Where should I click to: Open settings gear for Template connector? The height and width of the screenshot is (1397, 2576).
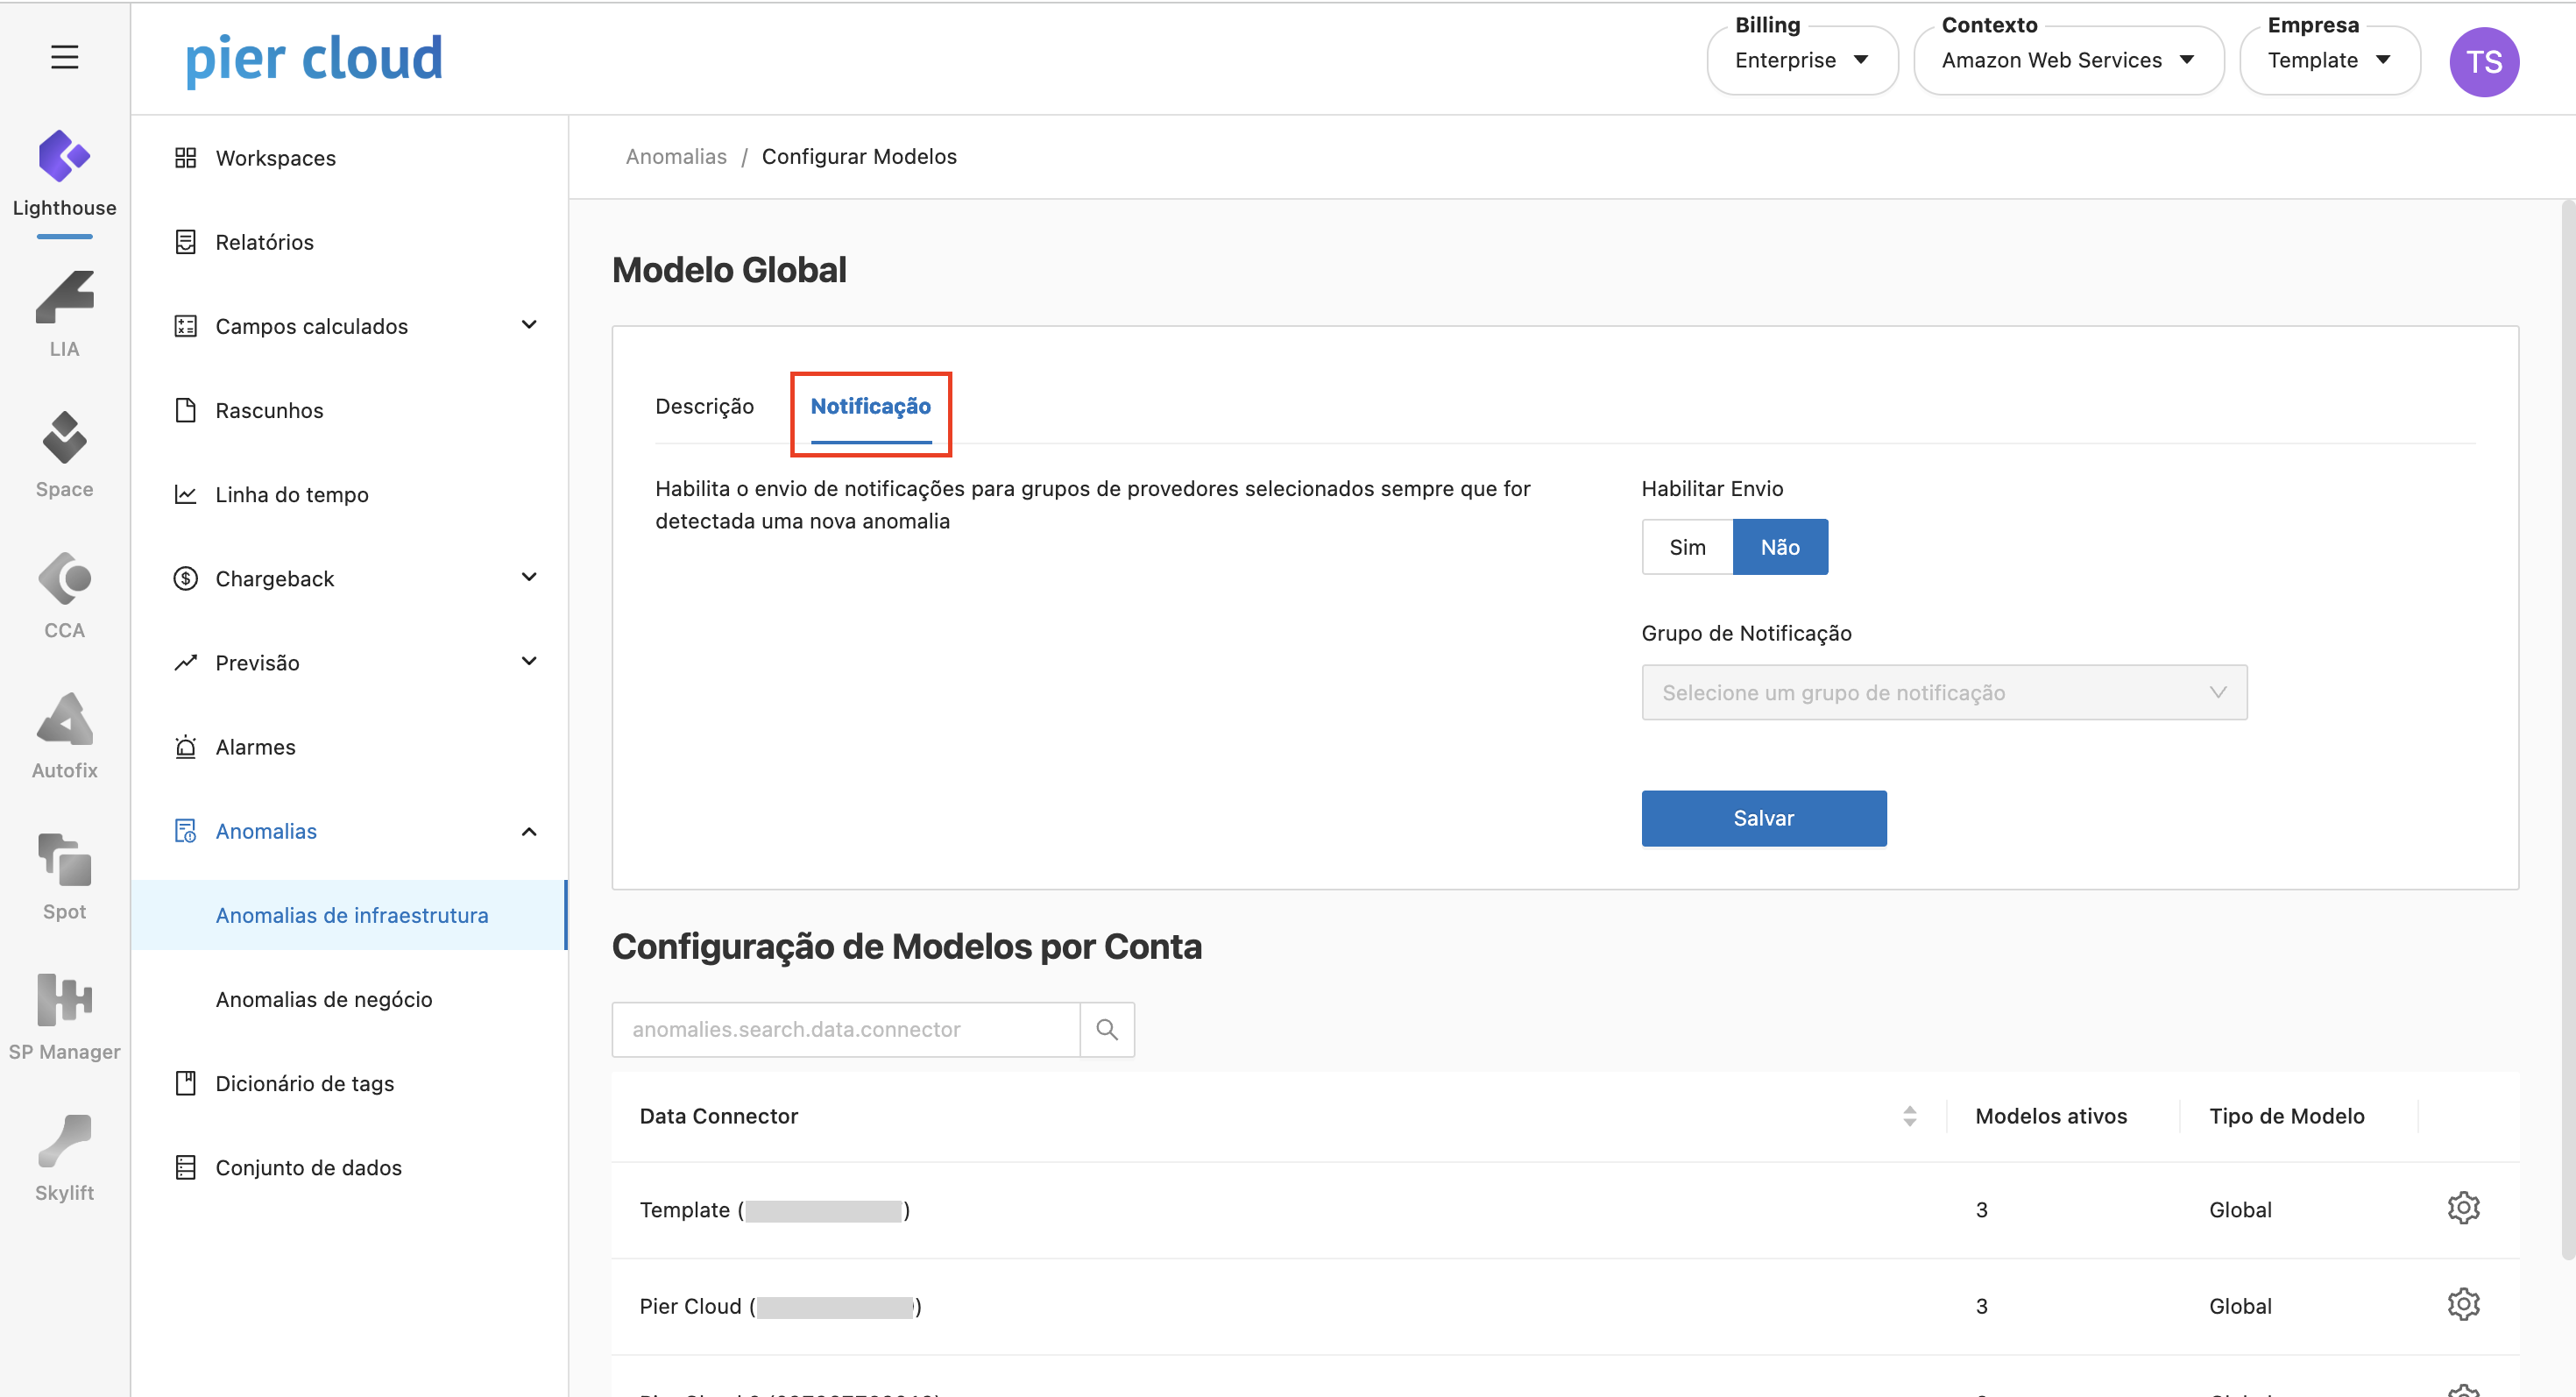coord(2462,1208)
